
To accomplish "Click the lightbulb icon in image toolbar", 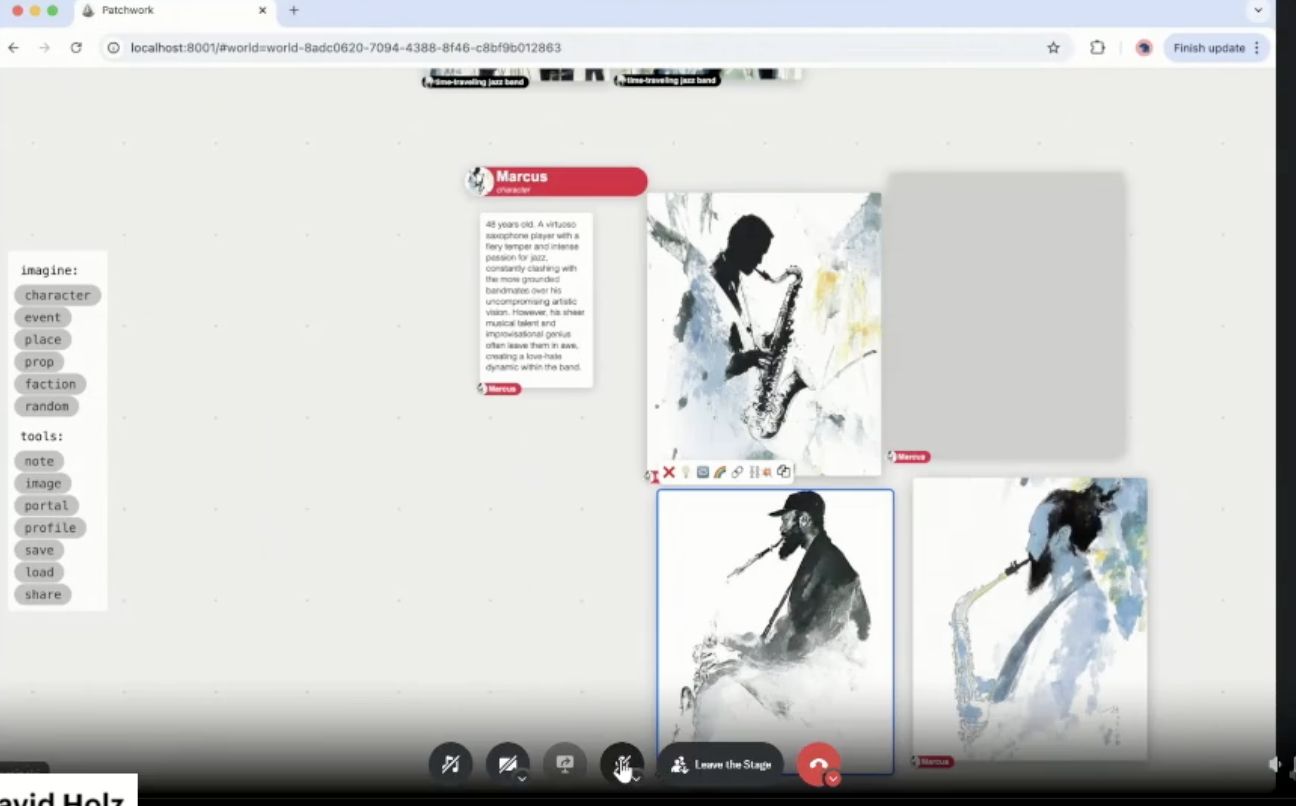I will click(x=686, y=472).
